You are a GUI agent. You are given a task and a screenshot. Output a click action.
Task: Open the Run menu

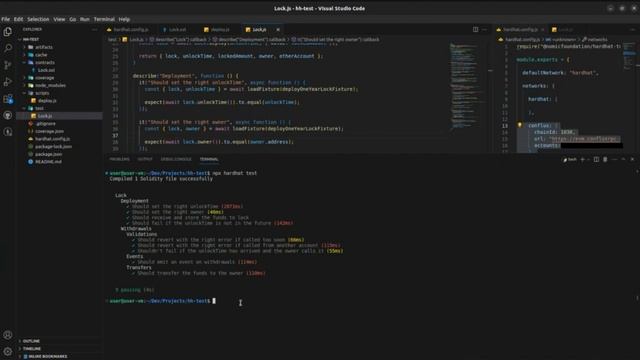click(x=84, y=19)
